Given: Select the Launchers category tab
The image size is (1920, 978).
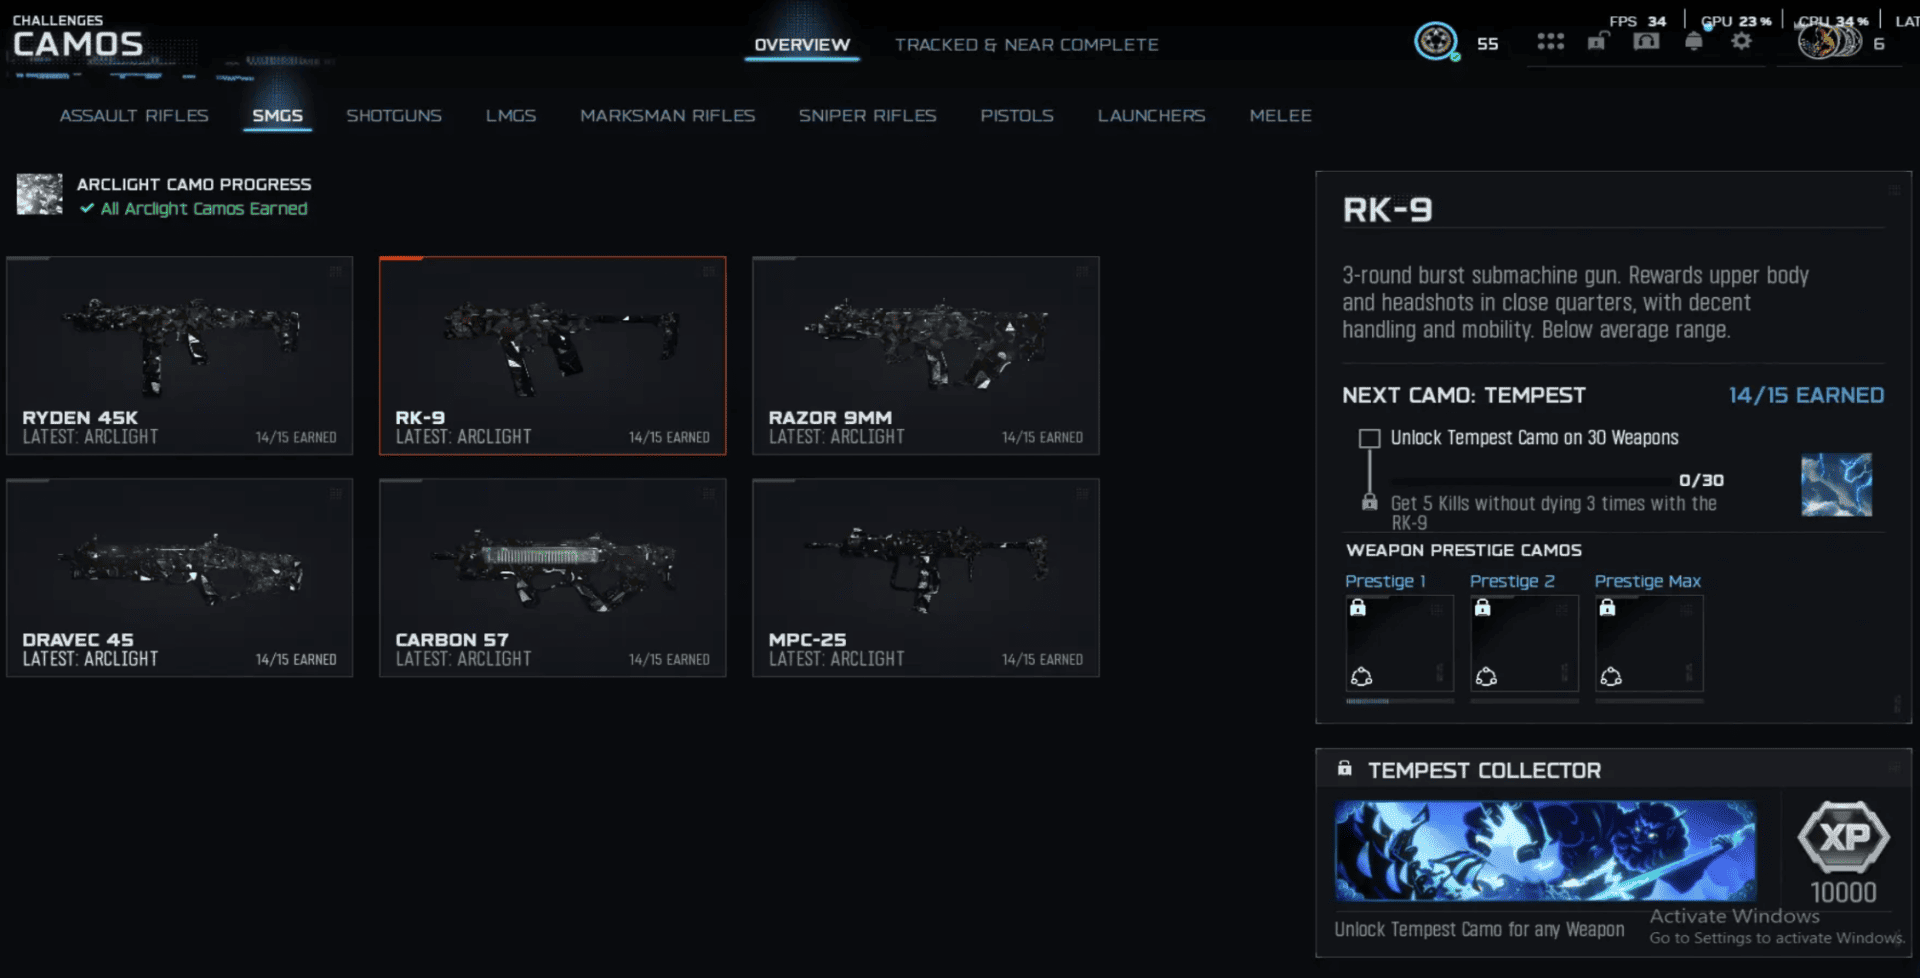Looking at the screenshot, I should coord(1151,116).
